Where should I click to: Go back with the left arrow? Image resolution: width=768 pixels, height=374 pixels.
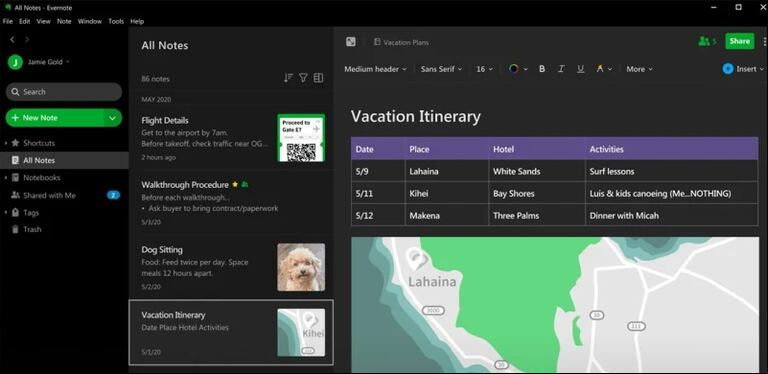pyautogui.click(x=12, y=40)
